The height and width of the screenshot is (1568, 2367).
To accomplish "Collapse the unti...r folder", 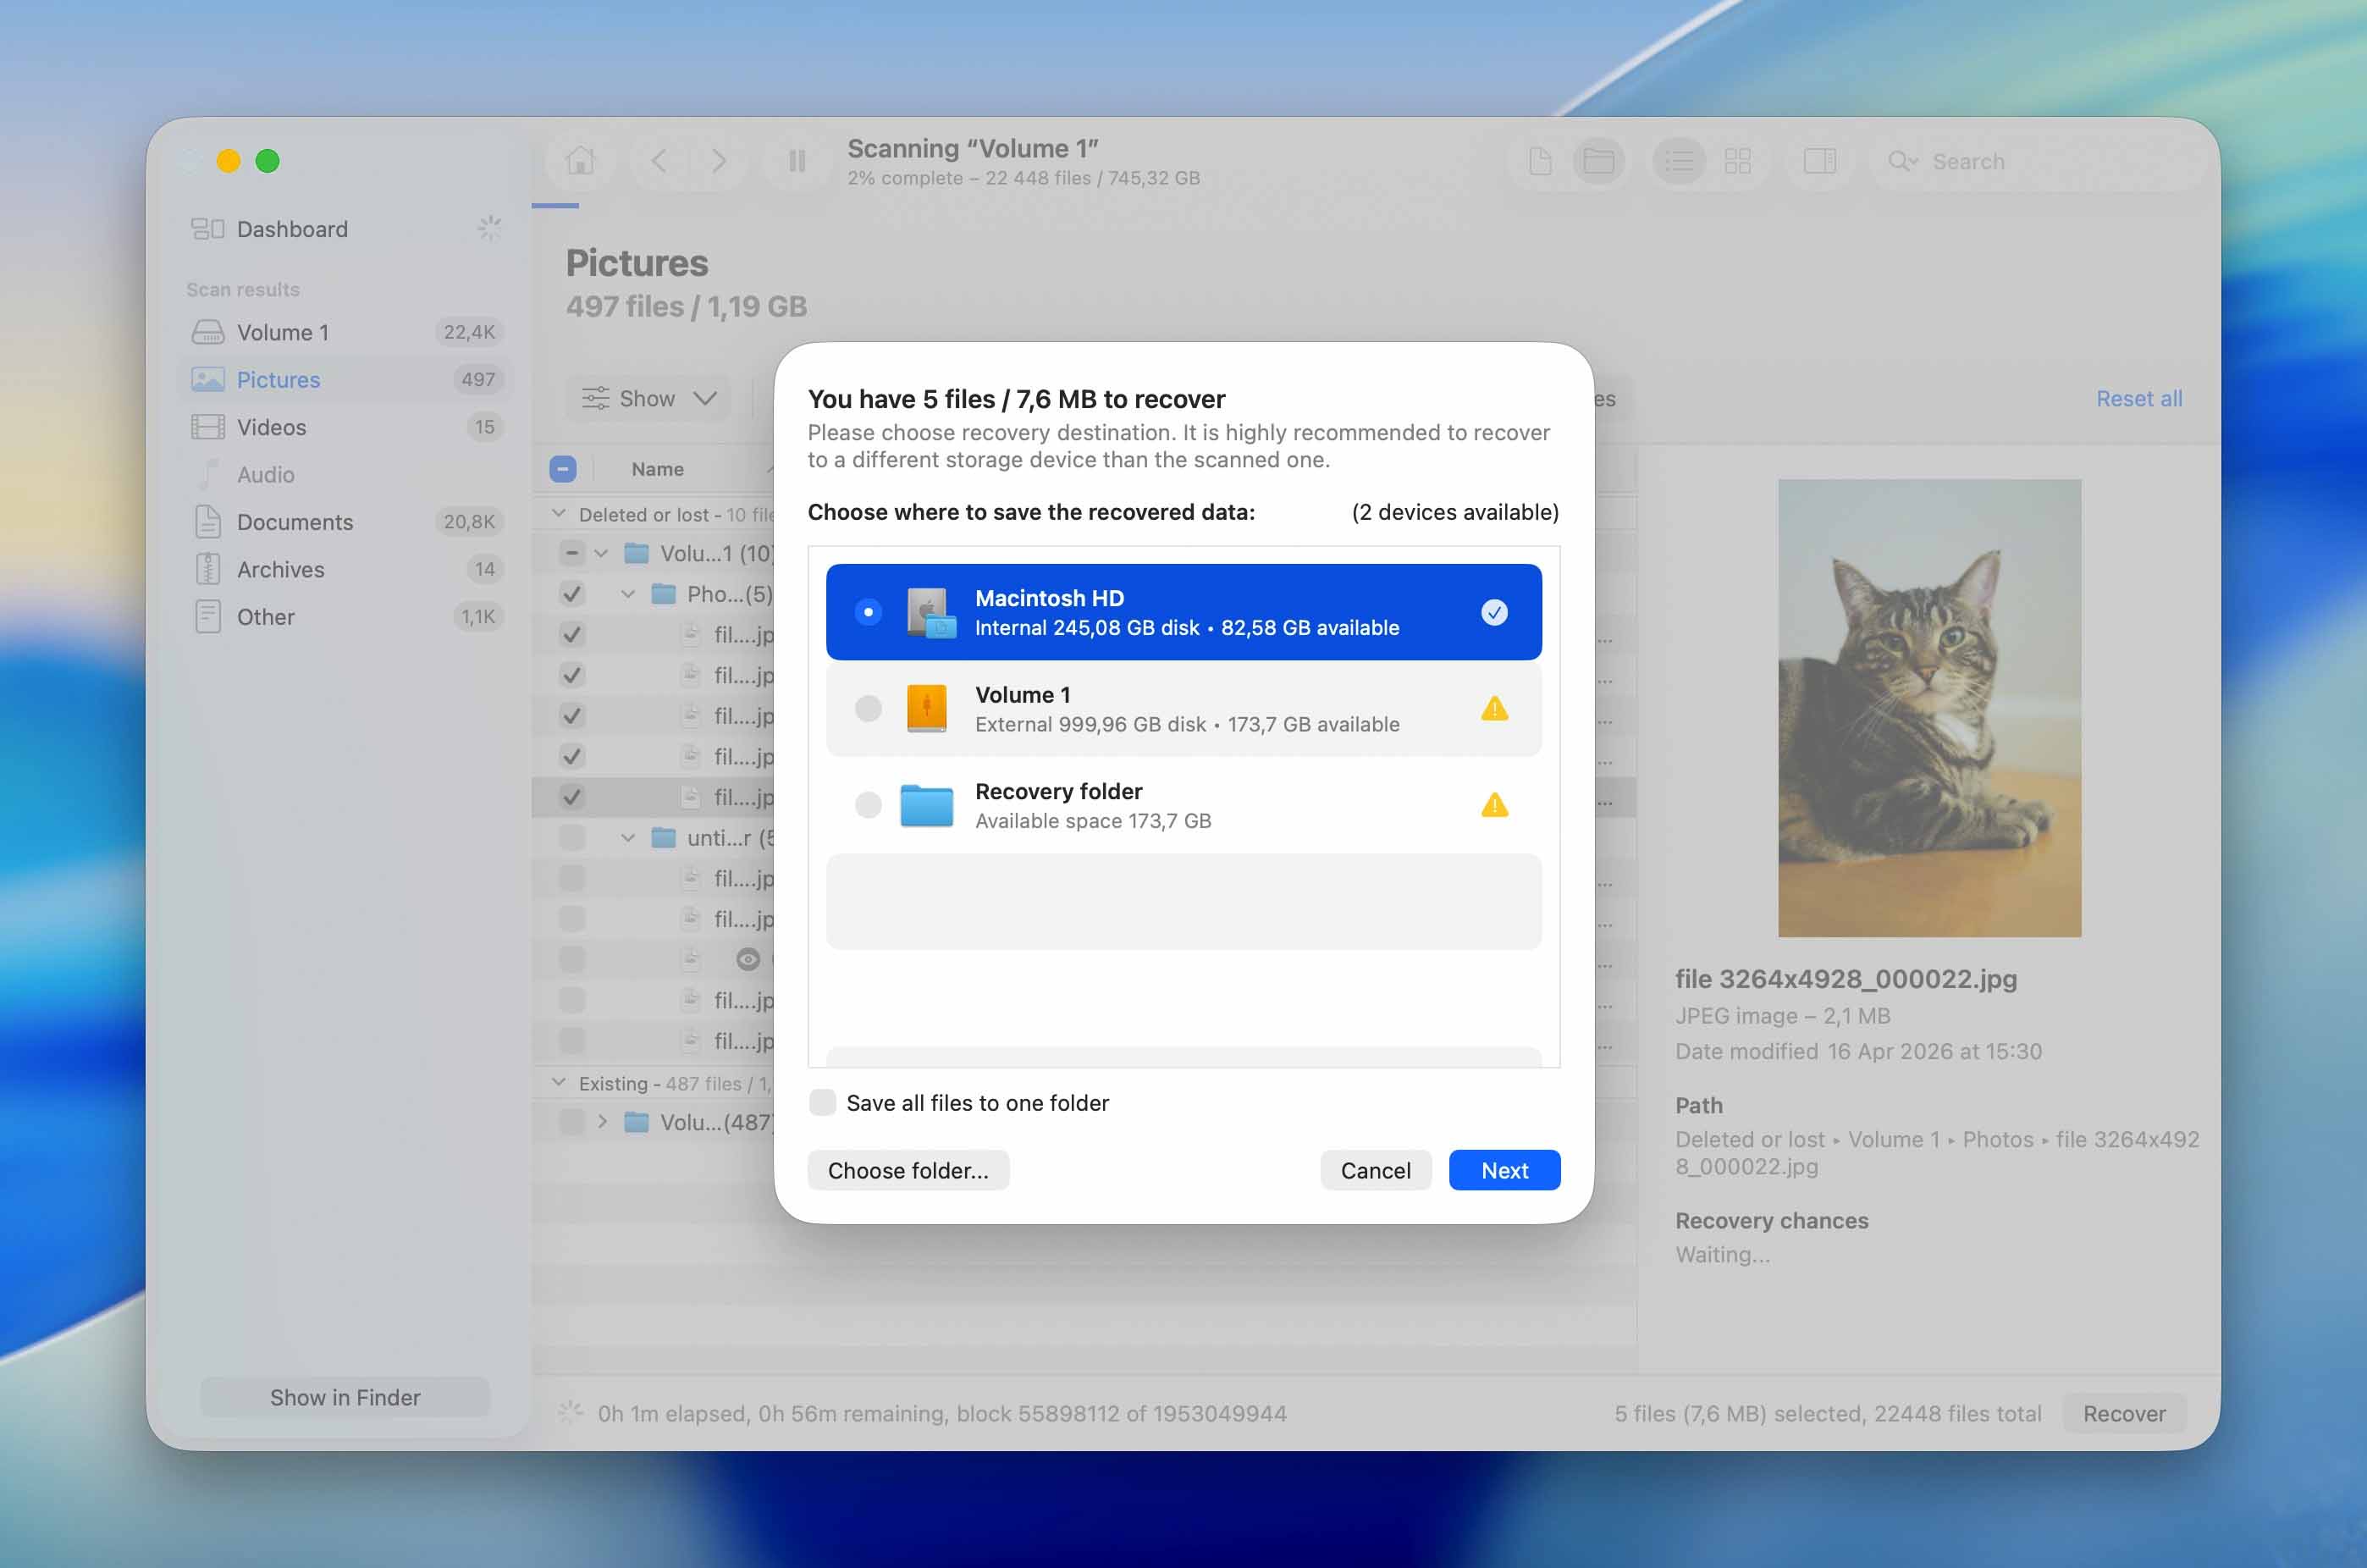I will pos(628,838).
